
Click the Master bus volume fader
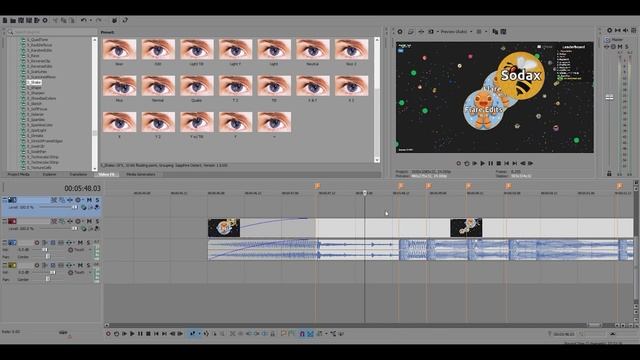tap(609, 97)
